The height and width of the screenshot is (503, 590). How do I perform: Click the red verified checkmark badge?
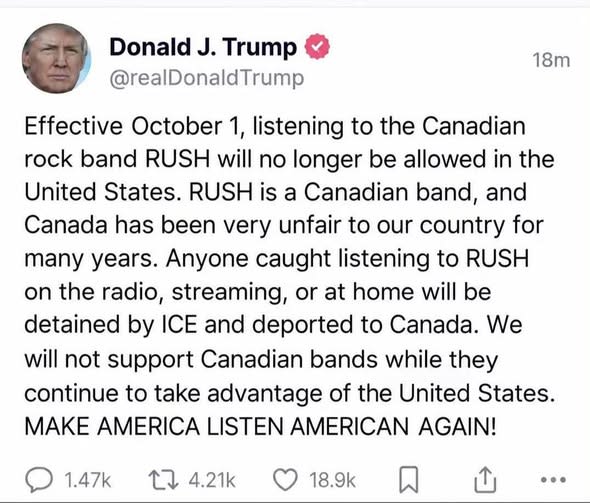coord(317,46)
